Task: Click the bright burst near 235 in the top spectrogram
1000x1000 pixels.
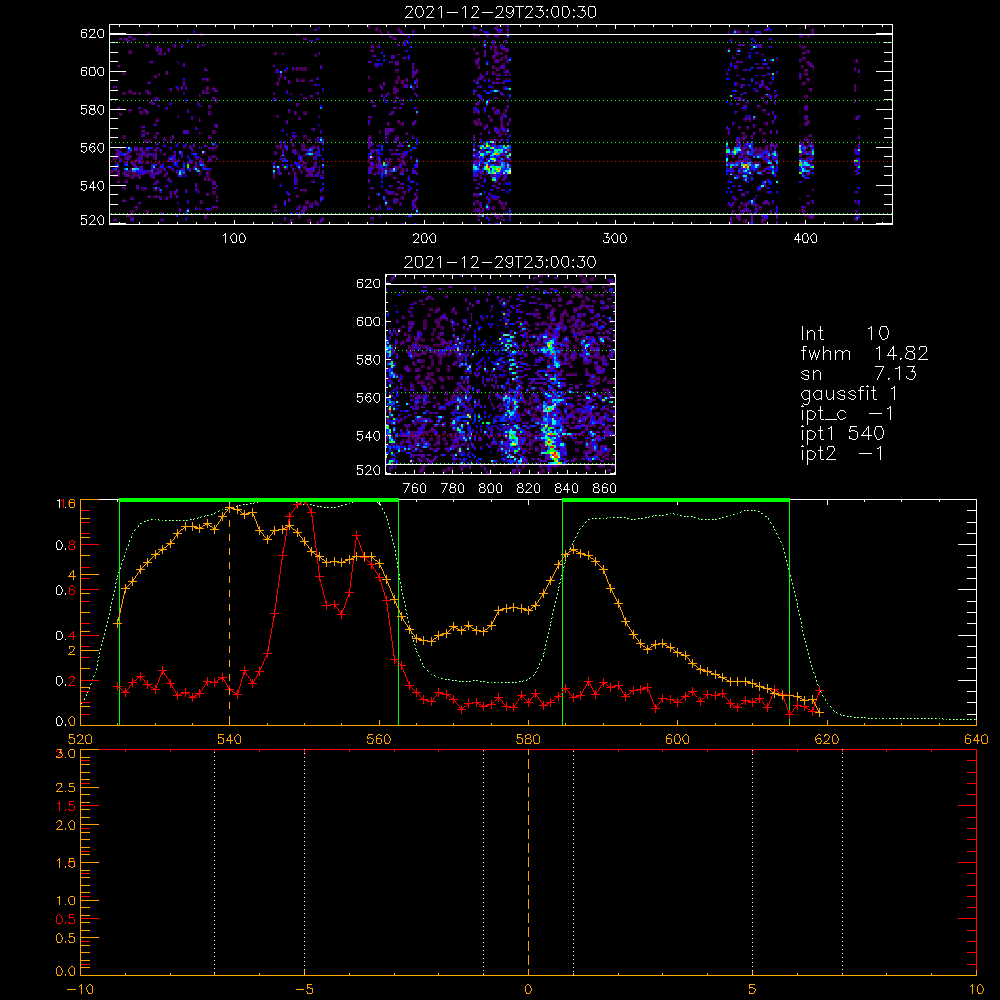Action: (x=492, y=159)
